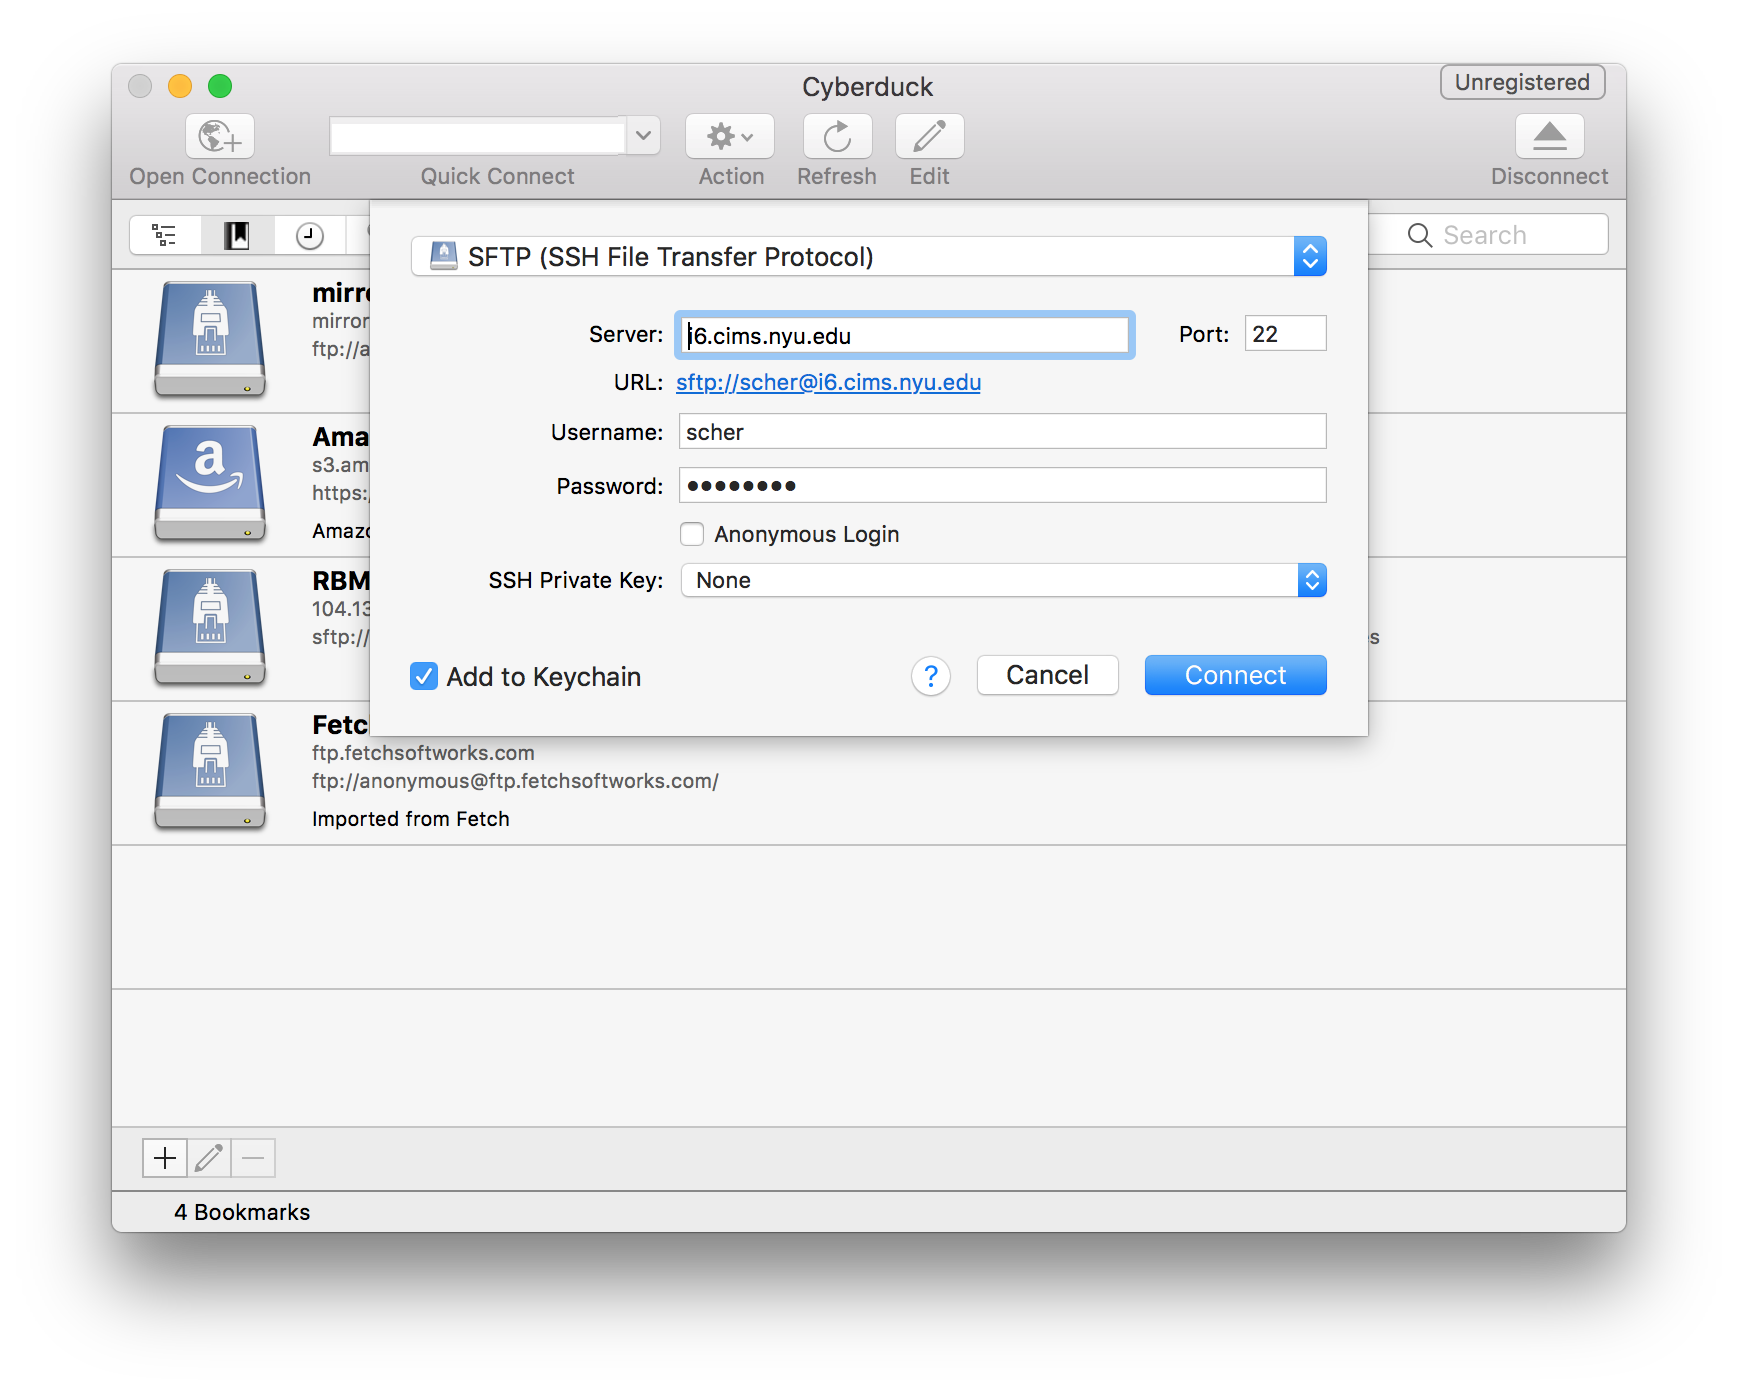Click in the Quick Connect text field
Screen dimensions: 1738x1392
click(479, 136)
